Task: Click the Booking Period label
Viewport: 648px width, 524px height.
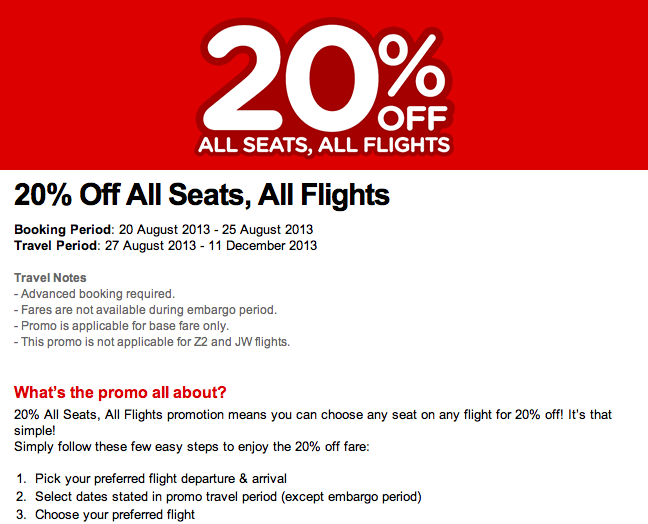Action: (x=62, y=229)
